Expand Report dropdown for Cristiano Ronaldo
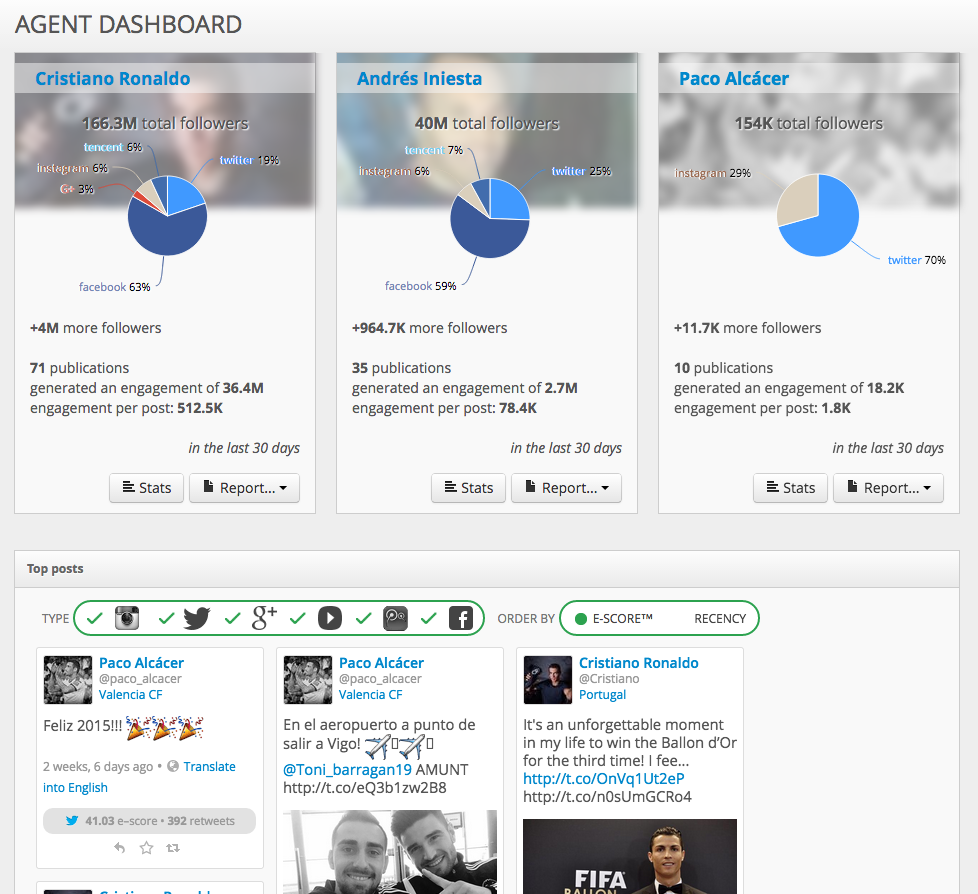Screen dimensions: 978x894 pyautogui.click(x=244, y=488)
